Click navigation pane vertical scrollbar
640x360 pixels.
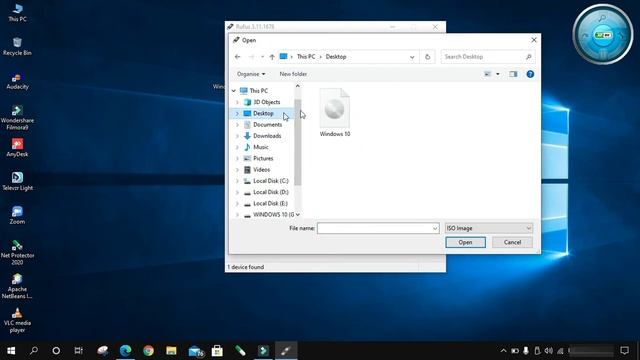click(x=298, y=142)
